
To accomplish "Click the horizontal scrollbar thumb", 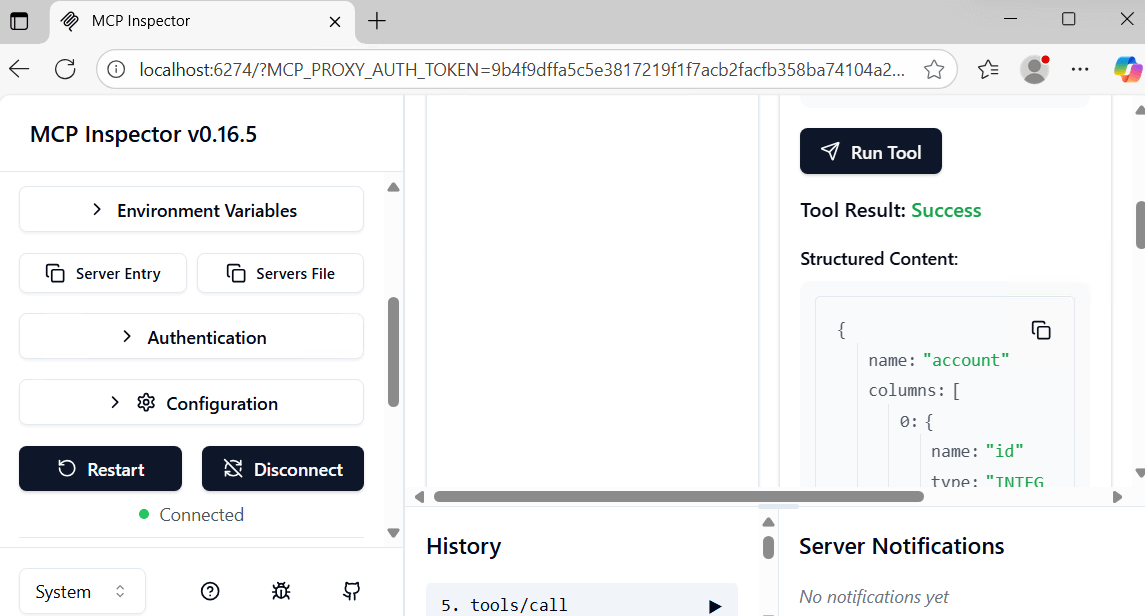I will coord(678,496).
